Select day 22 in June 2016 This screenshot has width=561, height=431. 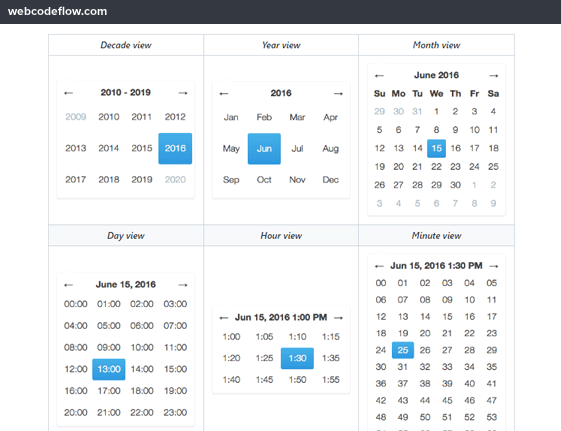click(x=436, y=167)
